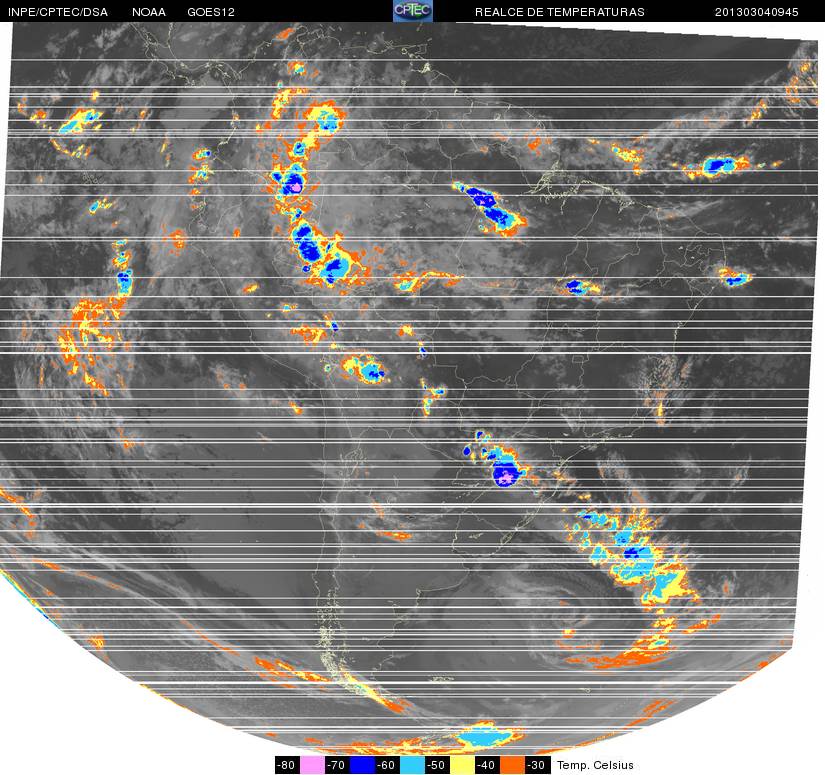Image resolution: width=825 pixels, height=775 pixels.
Task: Click the Temp. Celsius legend label
Action: click(x=595, y=765)
